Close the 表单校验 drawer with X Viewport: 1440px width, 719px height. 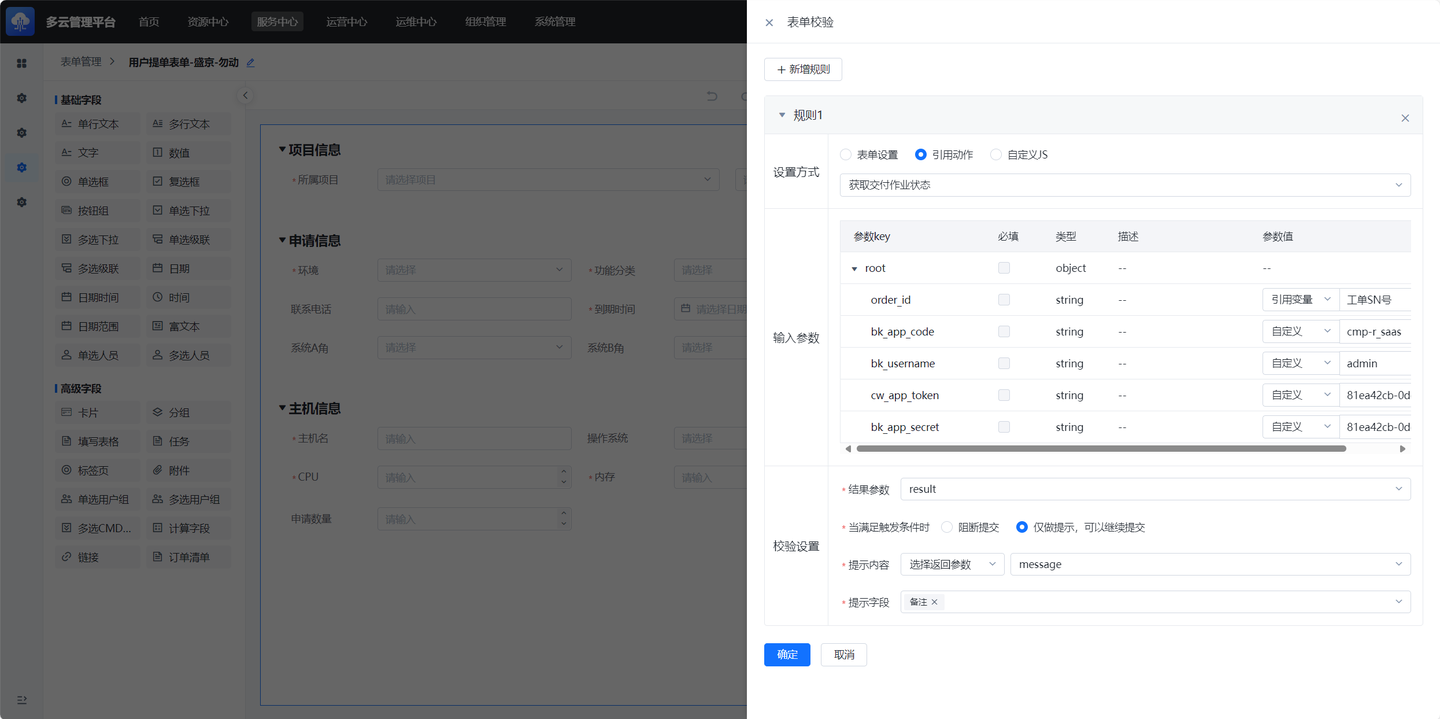click(x=769, y=22)
